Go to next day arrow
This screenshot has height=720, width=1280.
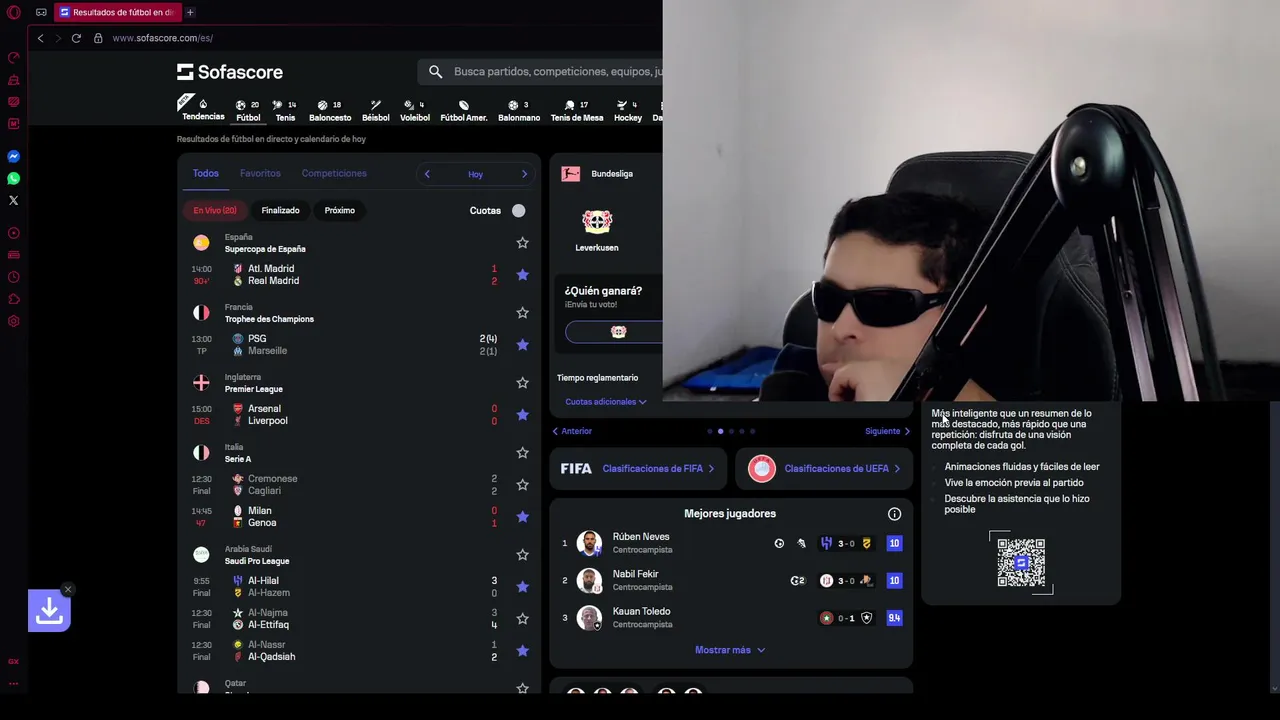tap(524, 174)
